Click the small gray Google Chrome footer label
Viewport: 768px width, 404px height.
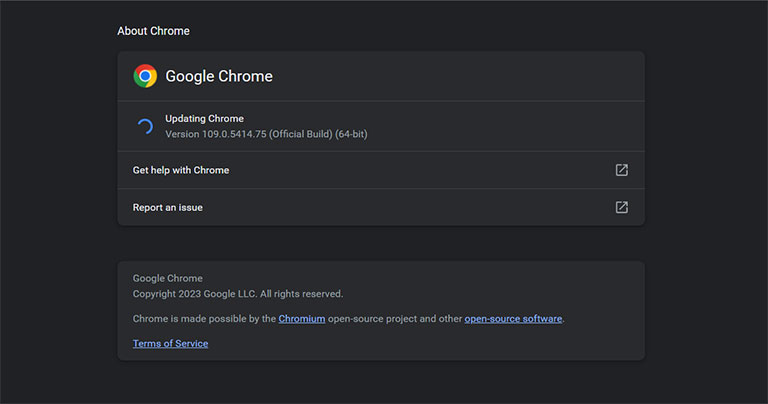168,278
